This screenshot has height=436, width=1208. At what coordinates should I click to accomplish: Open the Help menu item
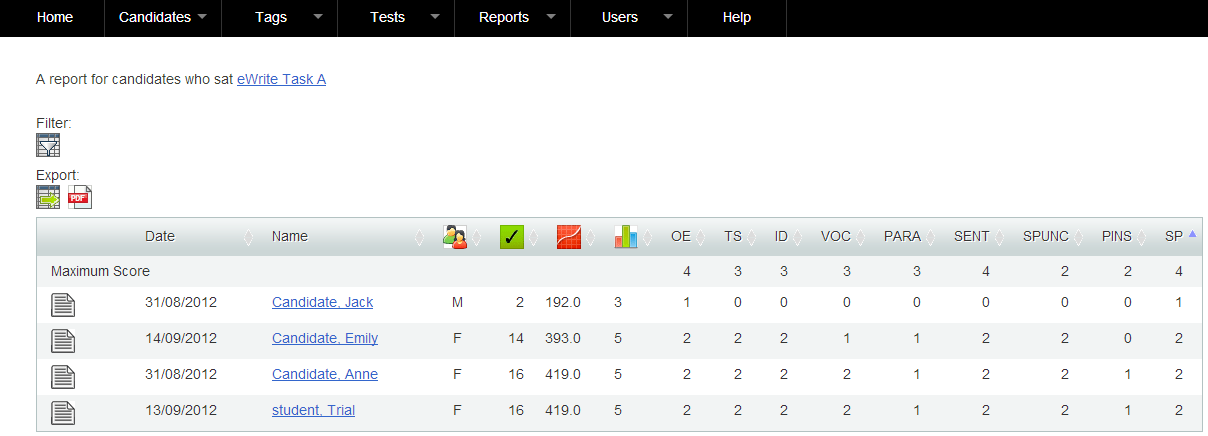click(737, 17)
